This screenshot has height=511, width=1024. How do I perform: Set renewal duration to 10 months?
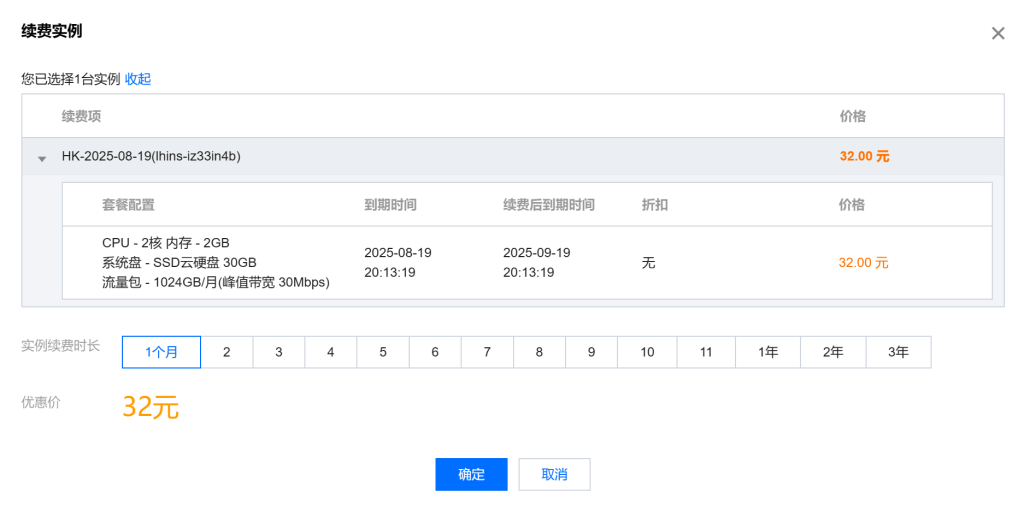(x=647, y=352)
